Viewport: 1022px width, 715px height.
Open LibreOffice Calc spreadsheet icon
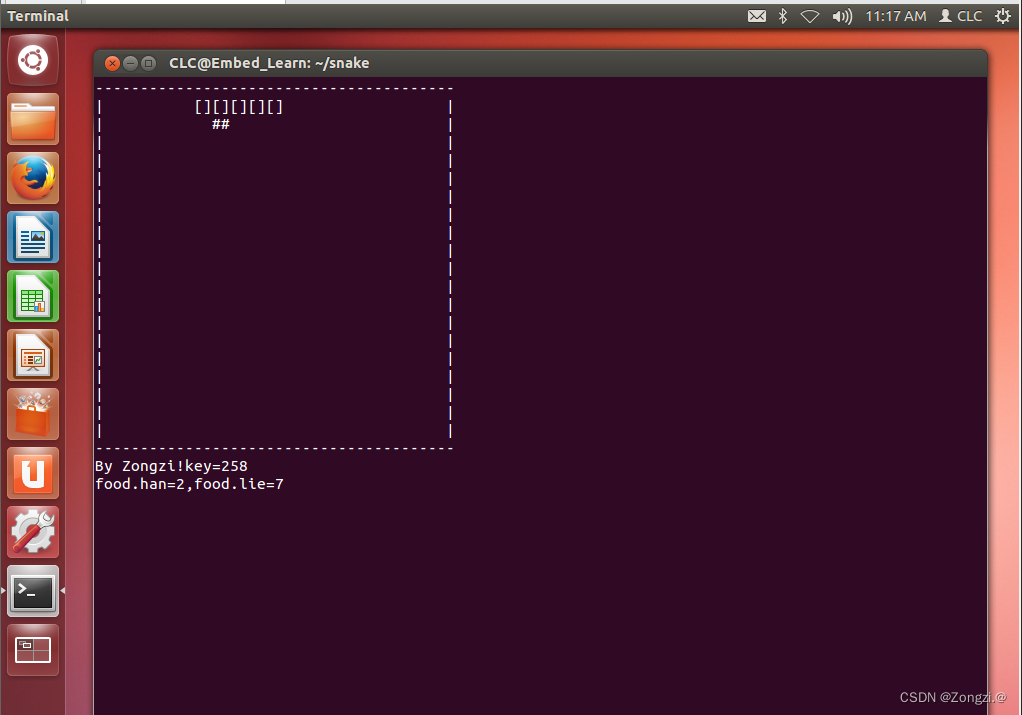point(33,296)
